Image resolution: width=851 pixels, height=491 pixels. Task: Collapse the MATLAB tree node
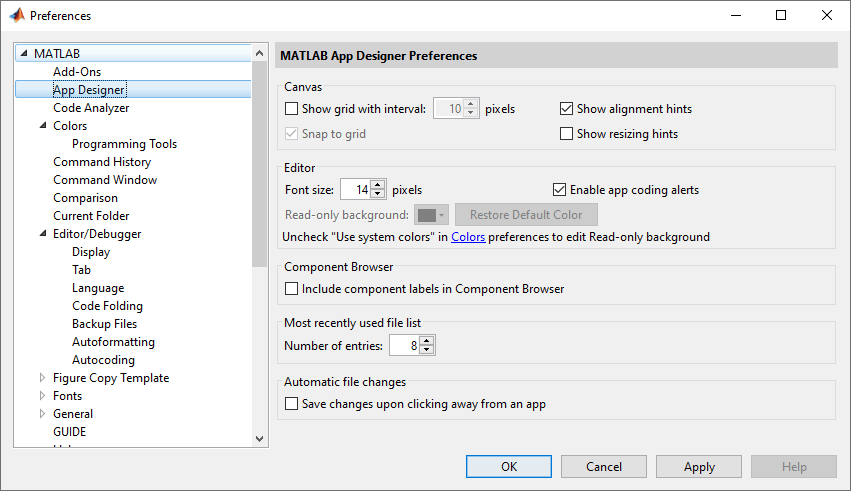click(24, 54)
